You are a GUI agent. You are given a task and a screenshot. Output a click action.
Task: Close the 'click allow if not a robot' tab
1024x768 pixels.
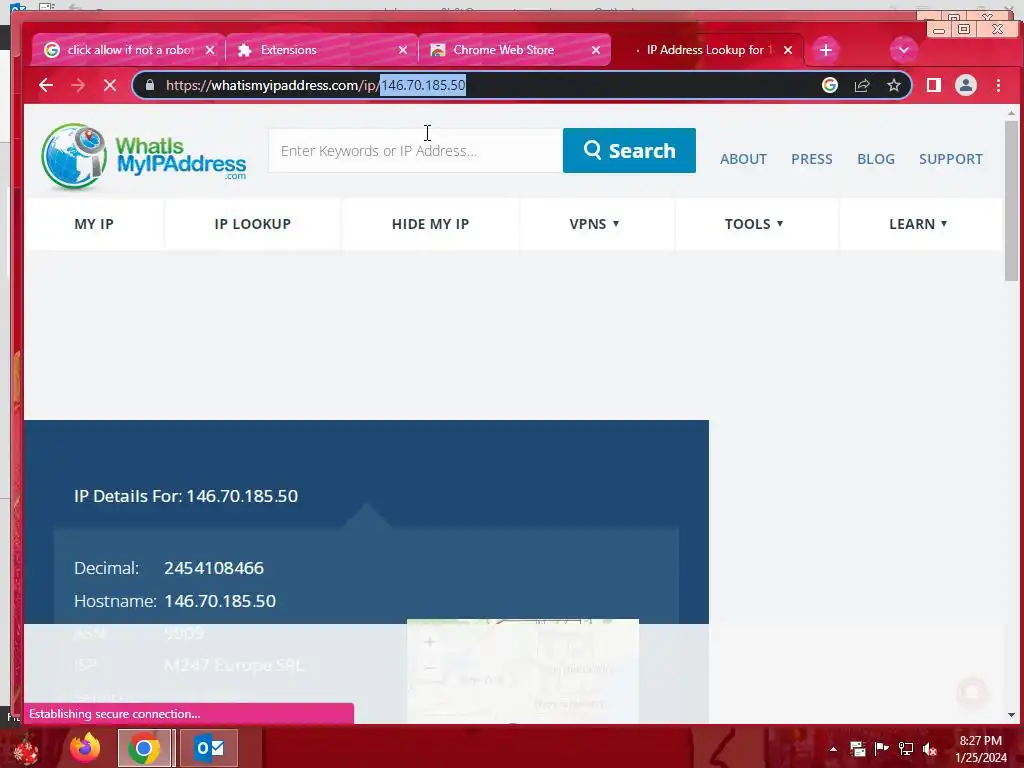210,50
